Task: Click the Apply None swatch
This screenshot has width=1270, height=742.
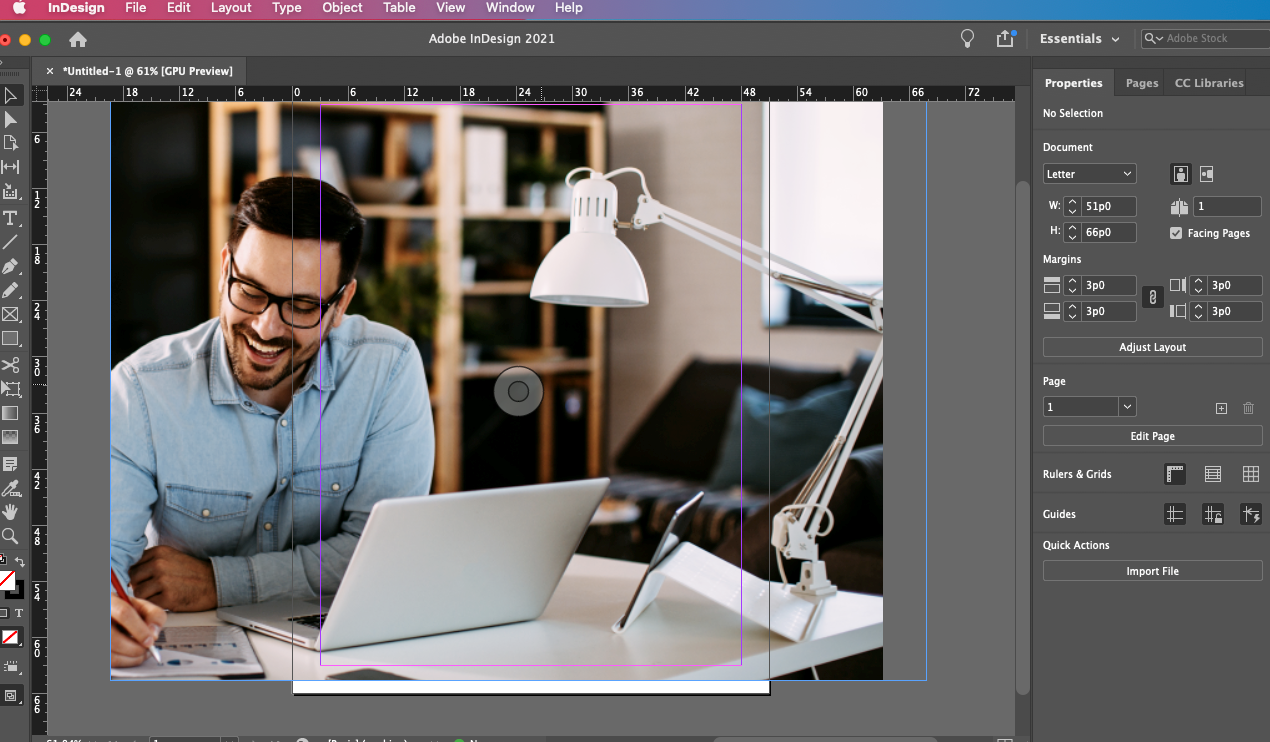Action: click(11, 637)
